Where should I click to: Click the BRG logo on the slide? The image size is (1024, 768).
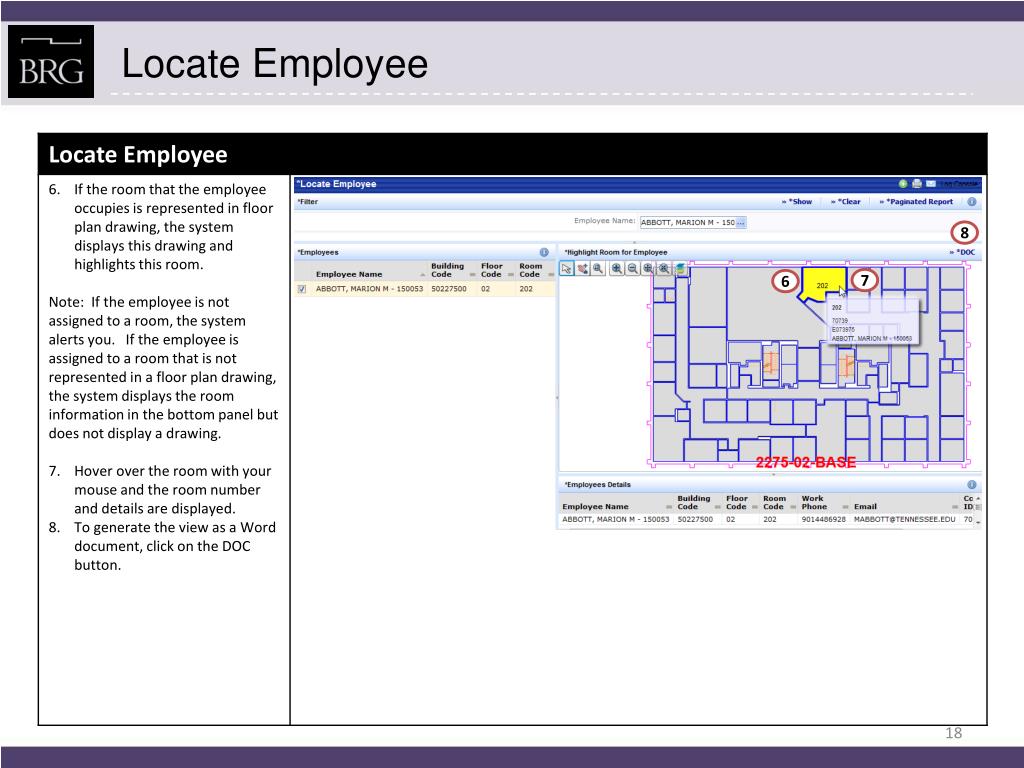coord(51,62)
